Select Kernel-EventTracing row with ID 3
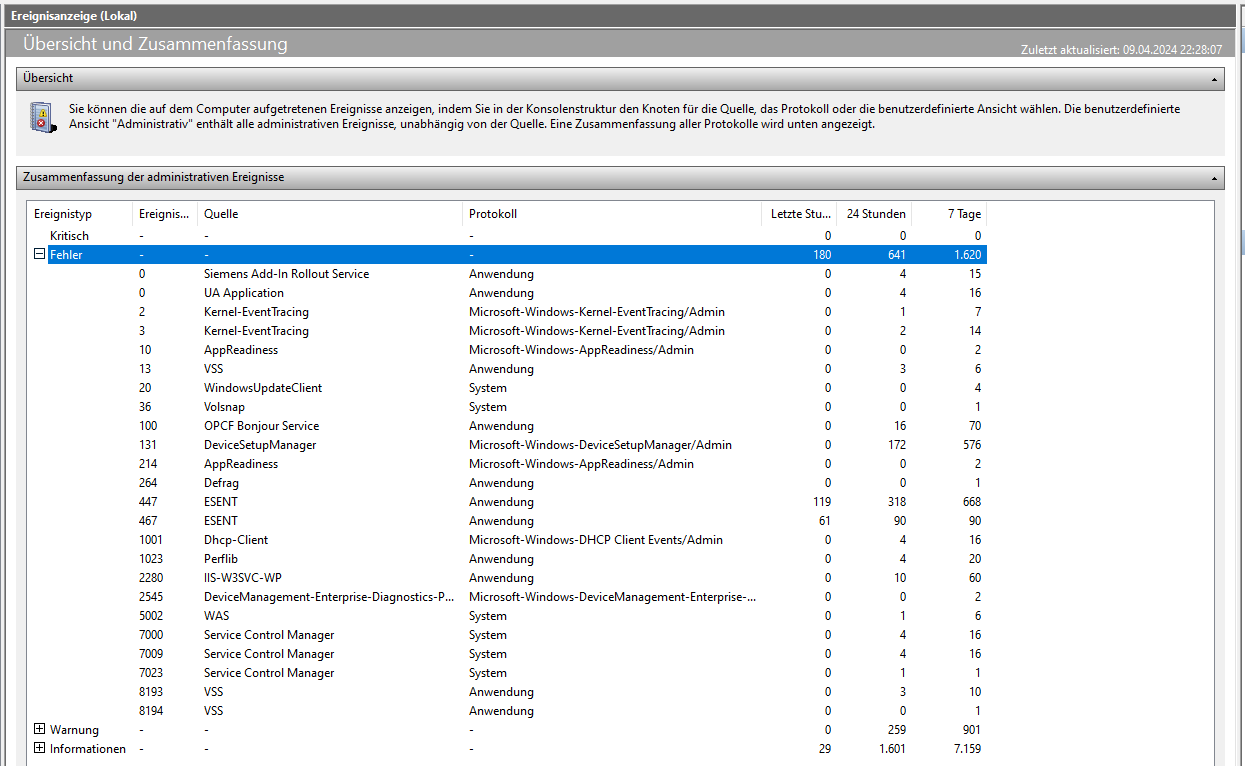The image size is (1245, 766). point(508,331)
